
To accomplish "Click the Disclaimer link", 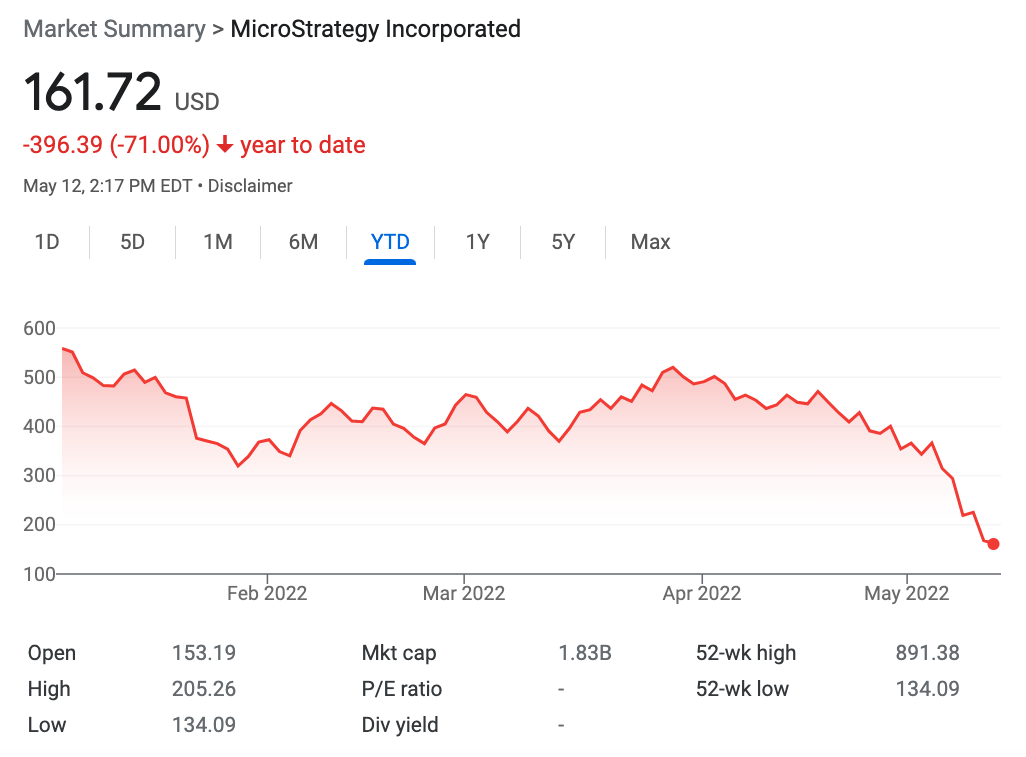I will coord(250,186).
